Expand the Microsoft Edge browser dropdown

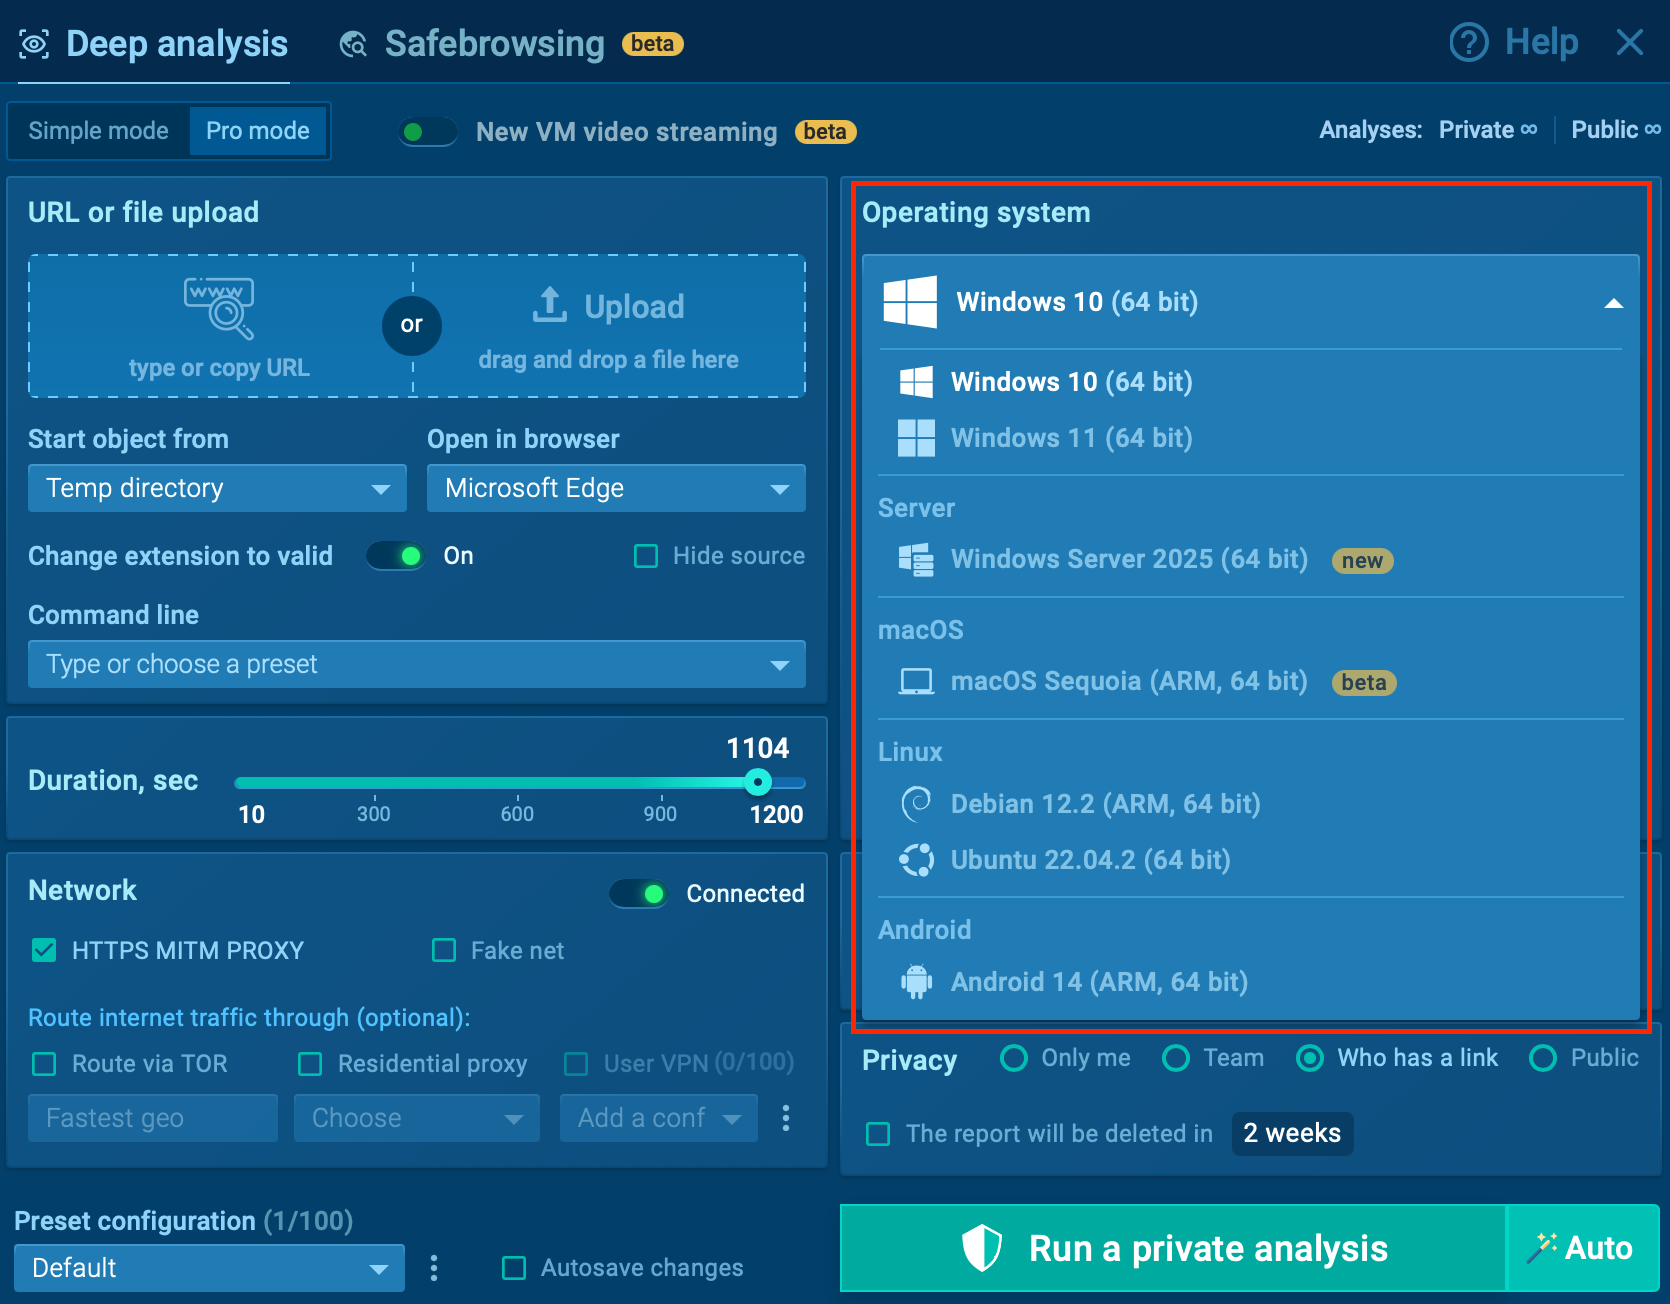pos(616,488)
